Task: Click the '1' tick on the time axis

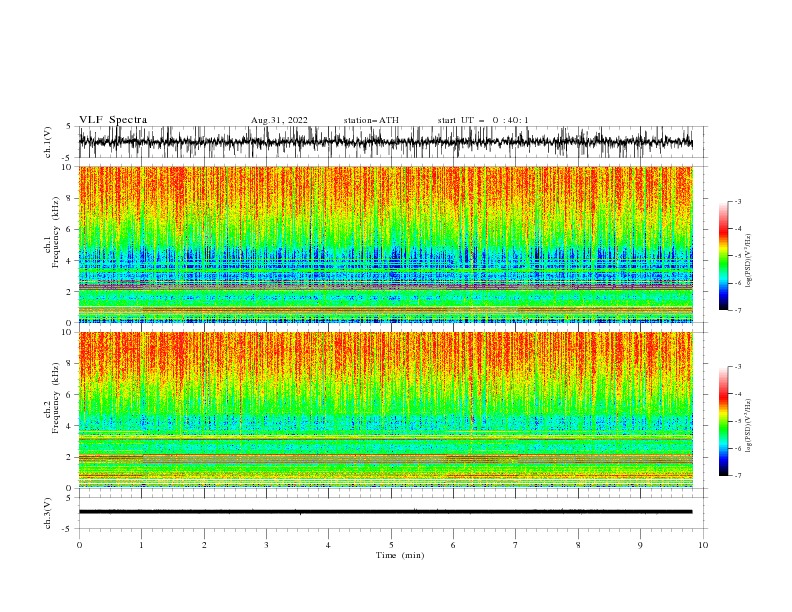Action: (141, 545)
